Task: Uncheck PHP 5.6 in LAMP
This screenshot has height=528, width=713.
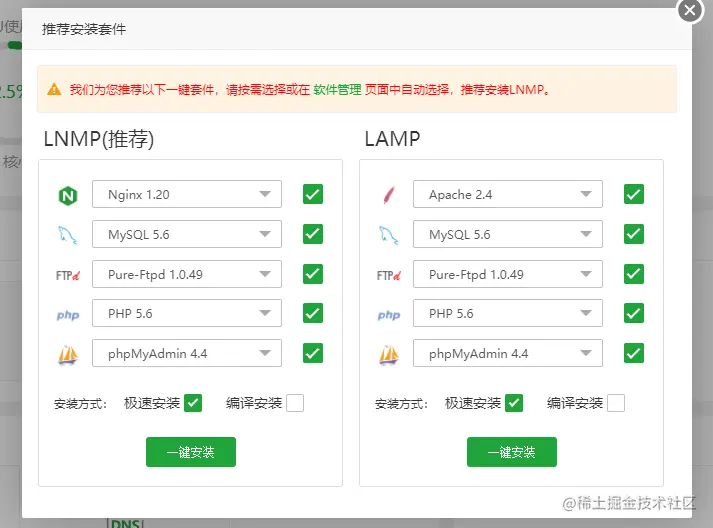Action: coord(634,313)
